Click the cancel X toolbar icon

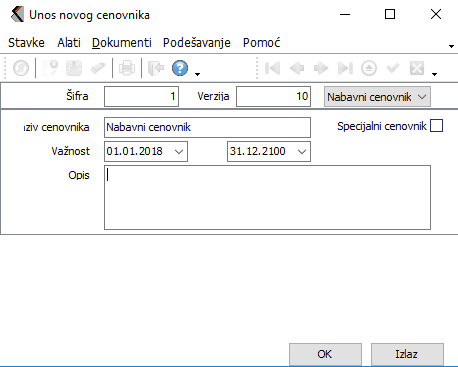pos(417,68)
